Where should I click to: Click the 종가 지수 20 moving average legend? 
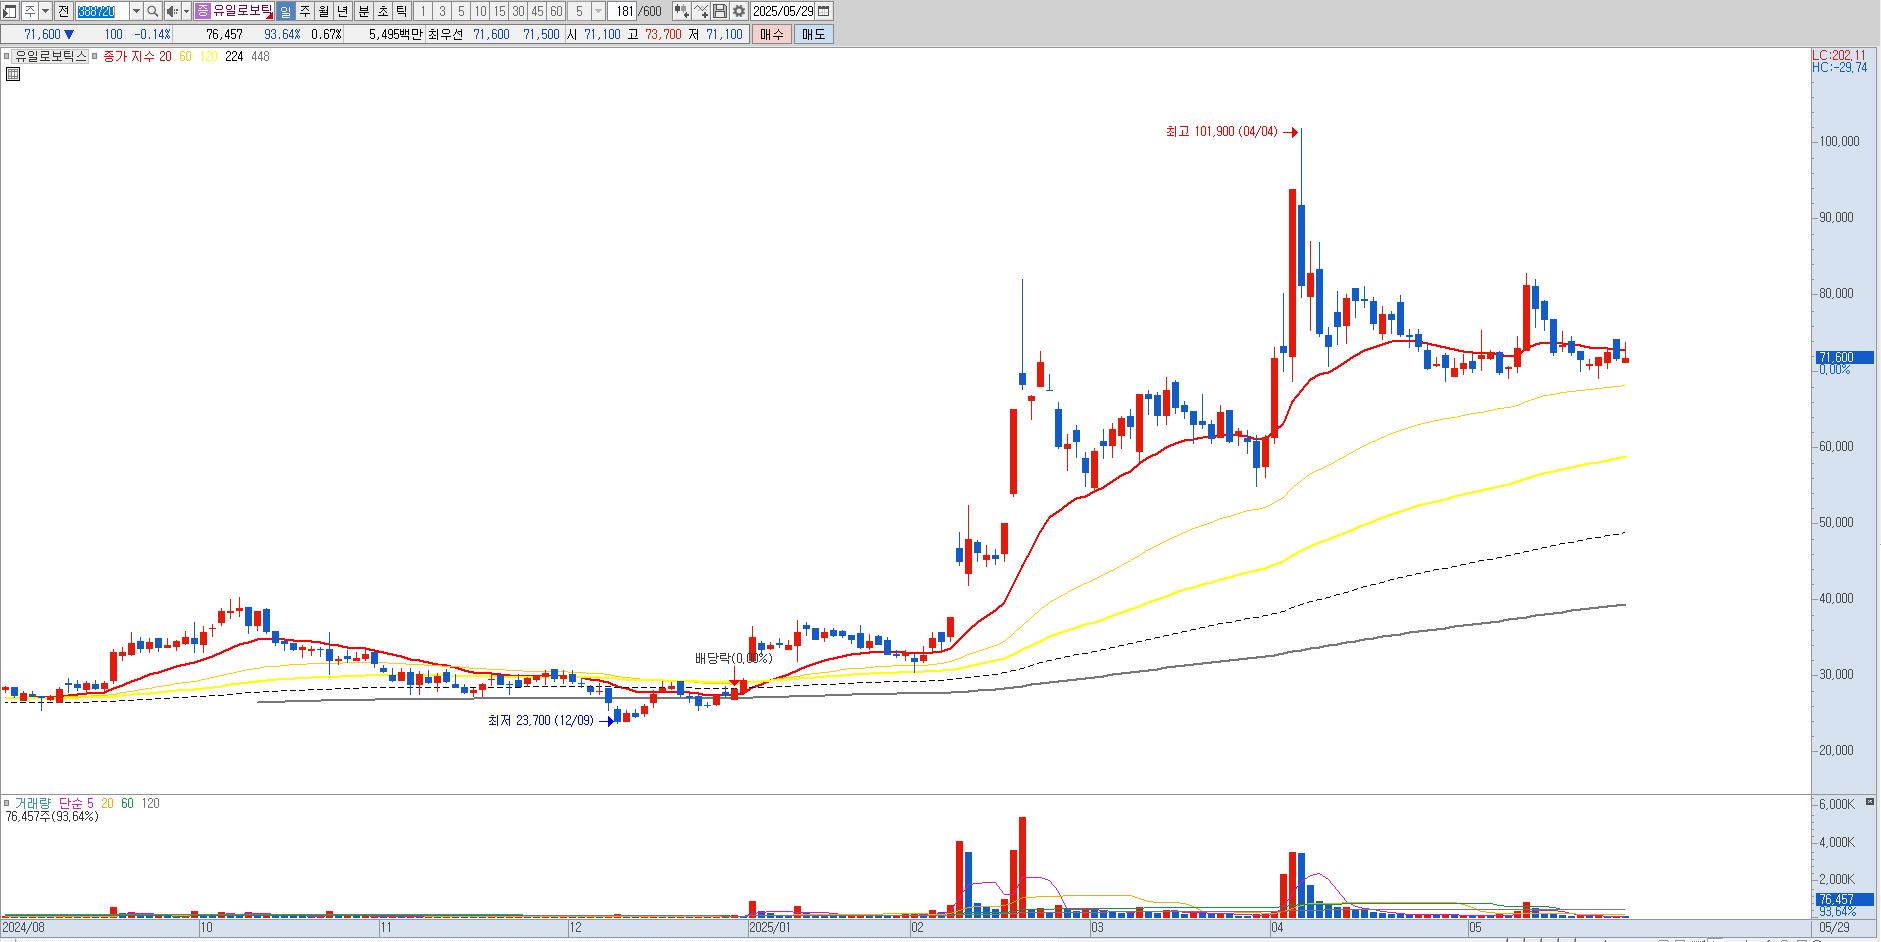[x=137, y=56]
